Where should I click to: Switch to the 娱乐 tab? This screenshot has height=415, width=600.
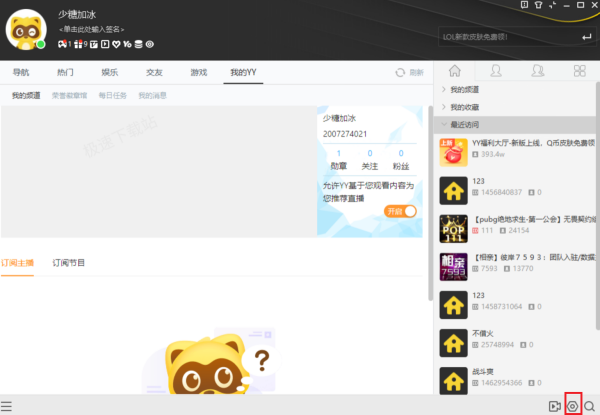click(x=110, y=72)
